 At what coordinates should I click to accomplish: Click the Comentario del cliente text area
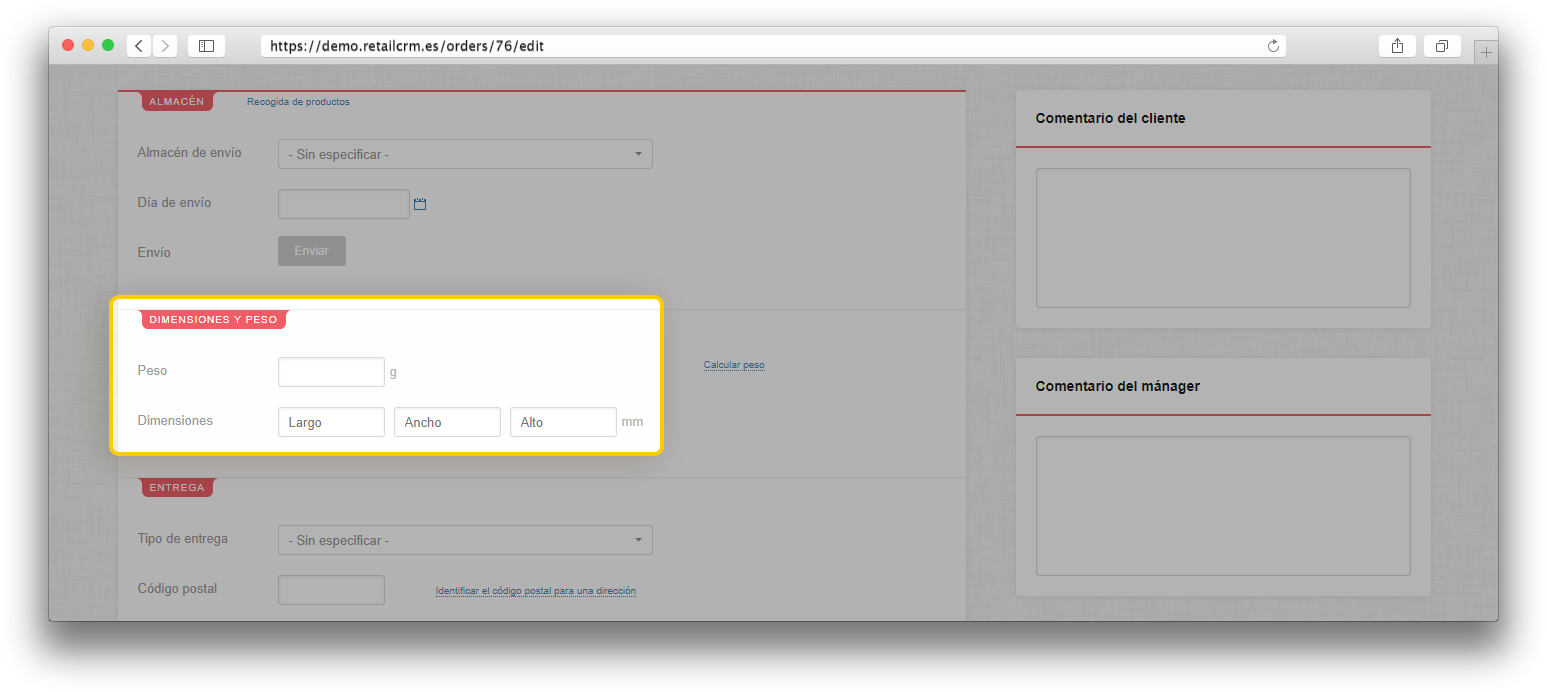(1223, 238)
